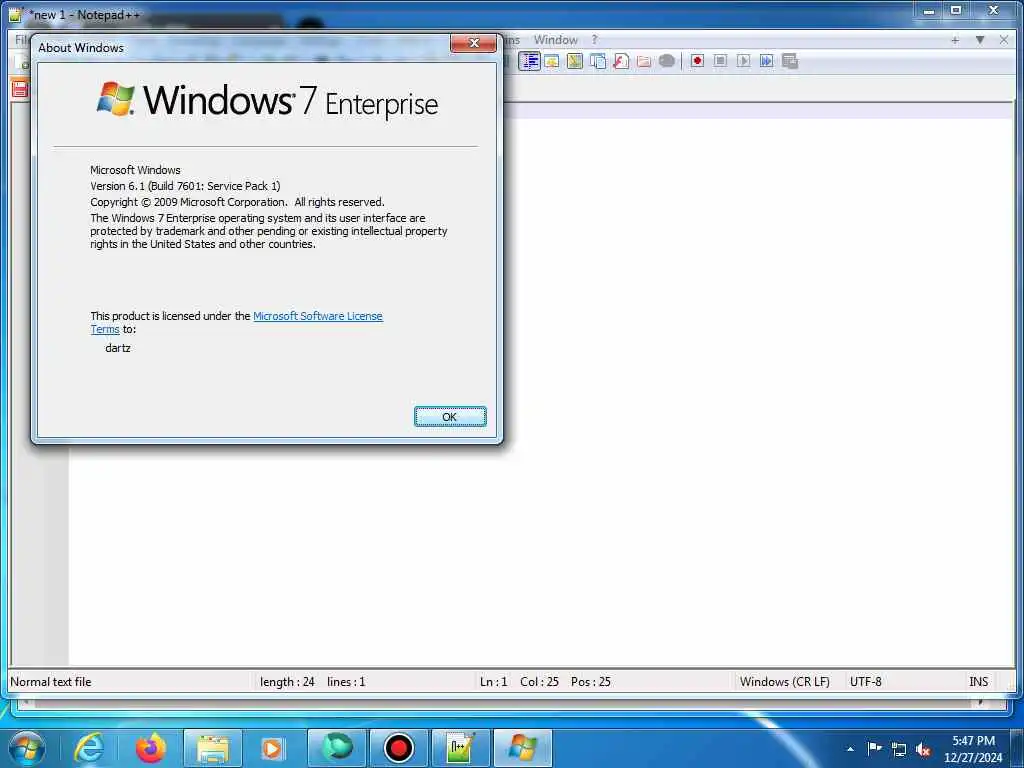1024x768 pixels.
Task: Click the Windows 7 Enterprise logo
Action: (268, 100)
